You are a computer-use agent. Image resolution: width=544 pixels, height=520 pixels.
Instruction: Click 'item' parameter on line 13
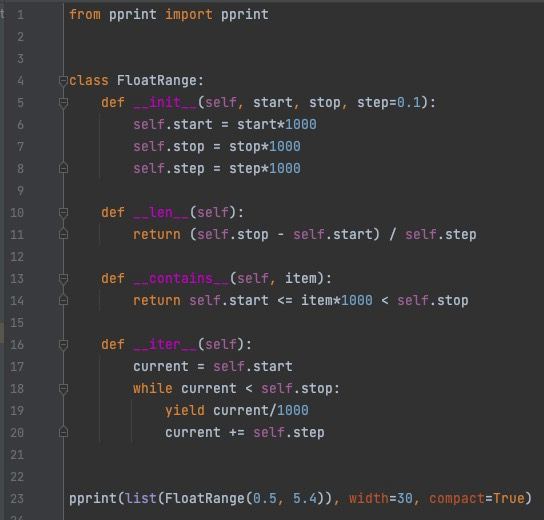coord(301,279)
